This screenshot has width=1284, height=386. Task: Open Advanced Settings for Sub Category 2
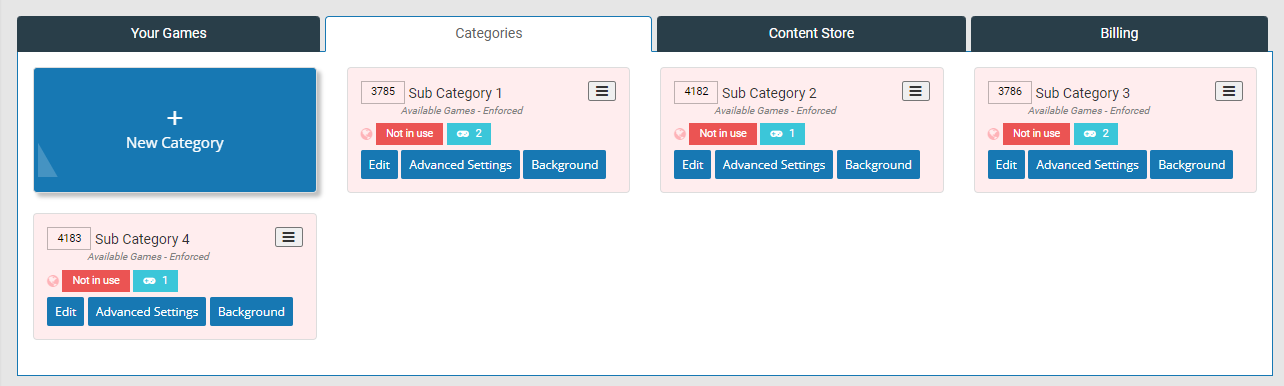[x=774, y=165]
